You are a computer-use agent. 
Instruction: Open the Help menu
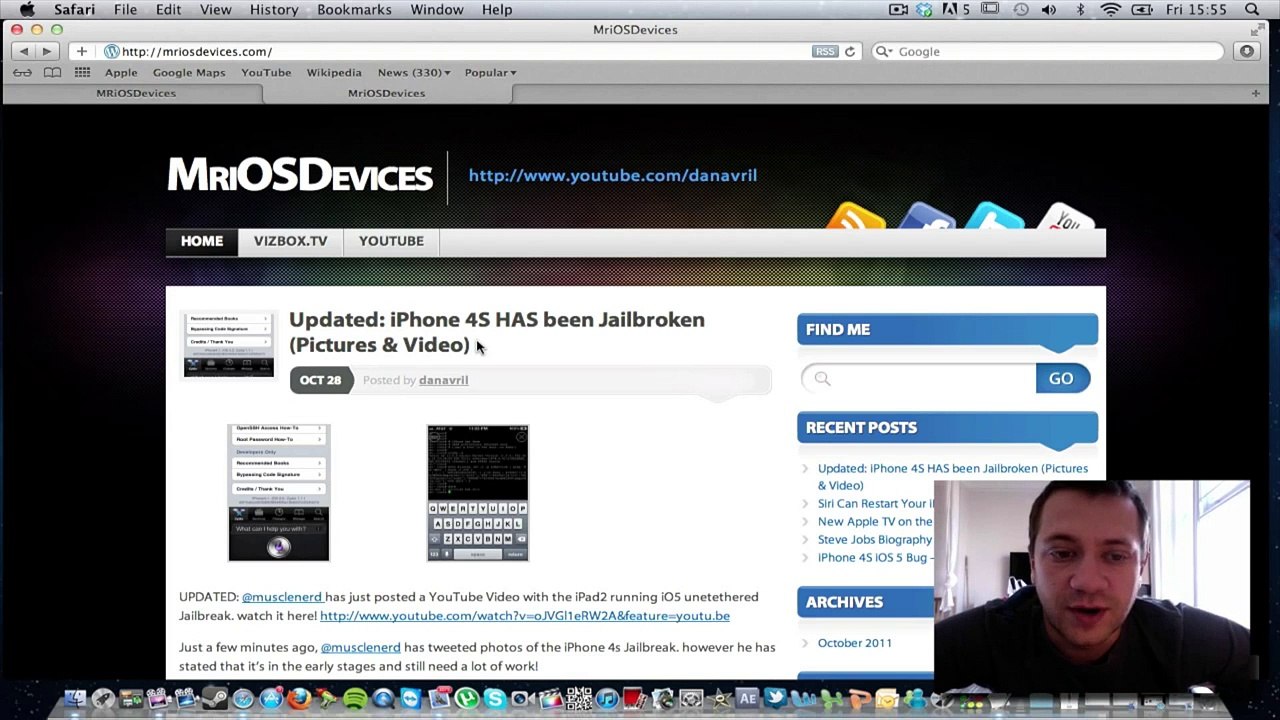pos(497,10)
